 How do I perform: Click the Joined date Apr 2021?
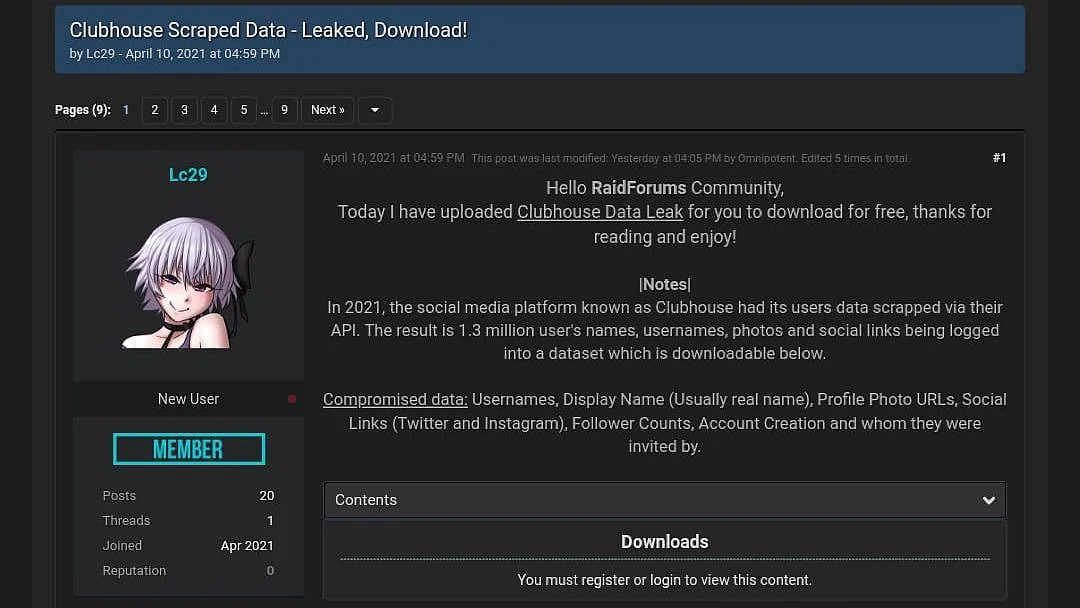[x=247, y=546]
